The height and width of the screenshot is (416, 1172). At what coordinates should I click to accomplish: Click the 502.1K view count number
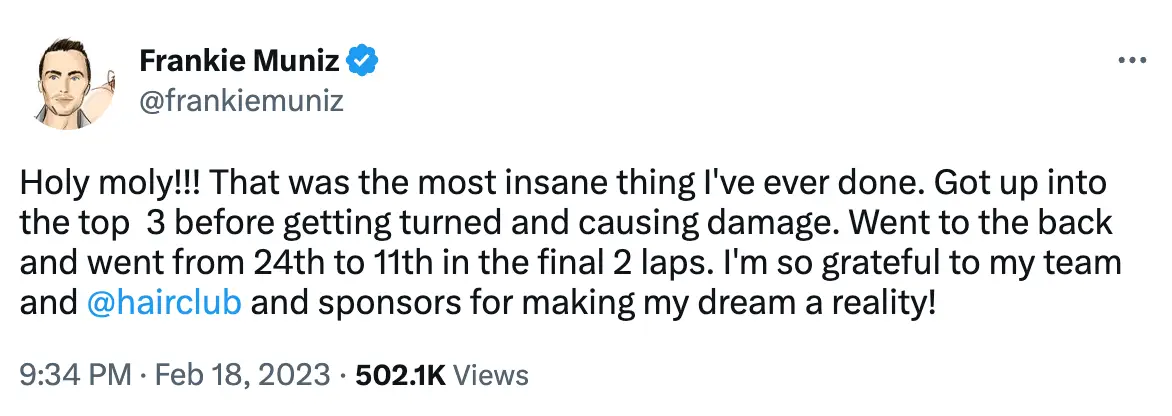pos(399,375)
